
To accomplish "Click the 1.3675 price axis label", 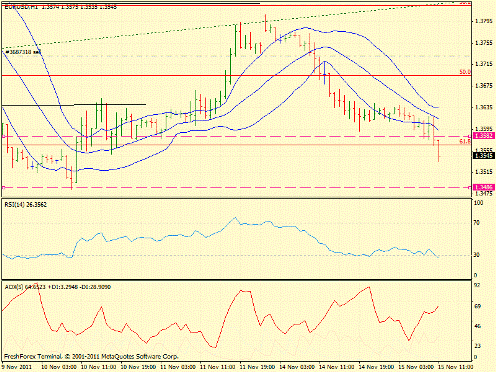I will click(483, 86).
